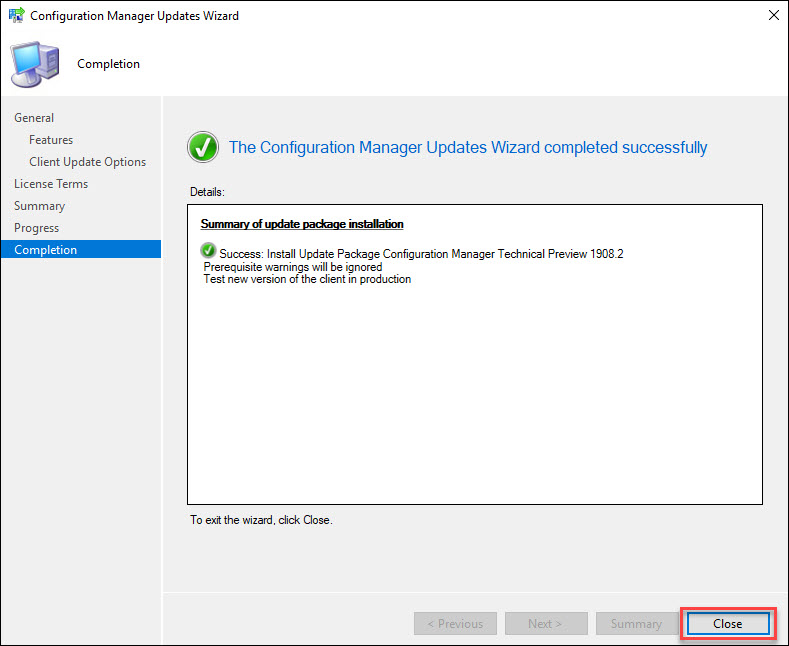Click the wizard completed successfully headline
The height and width of the screenshot is (646, 789).
[x=468, y=147]
